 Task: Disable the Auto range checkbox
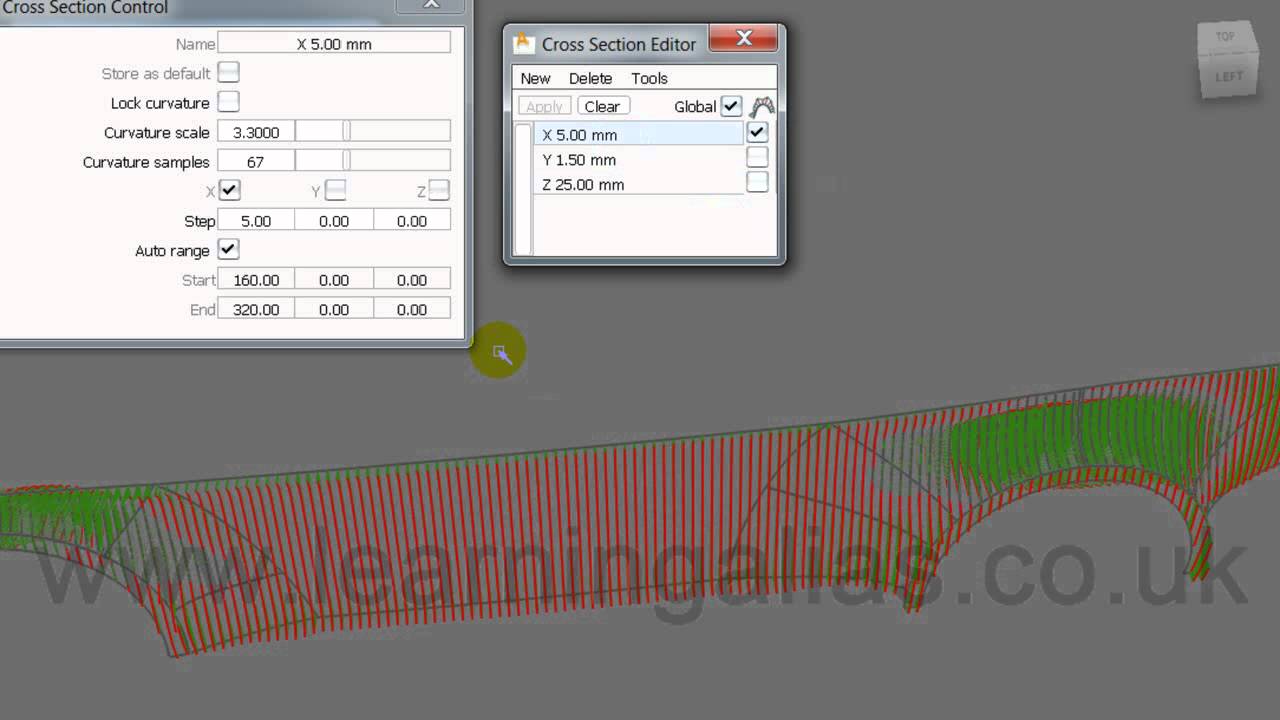coord(229,250)
